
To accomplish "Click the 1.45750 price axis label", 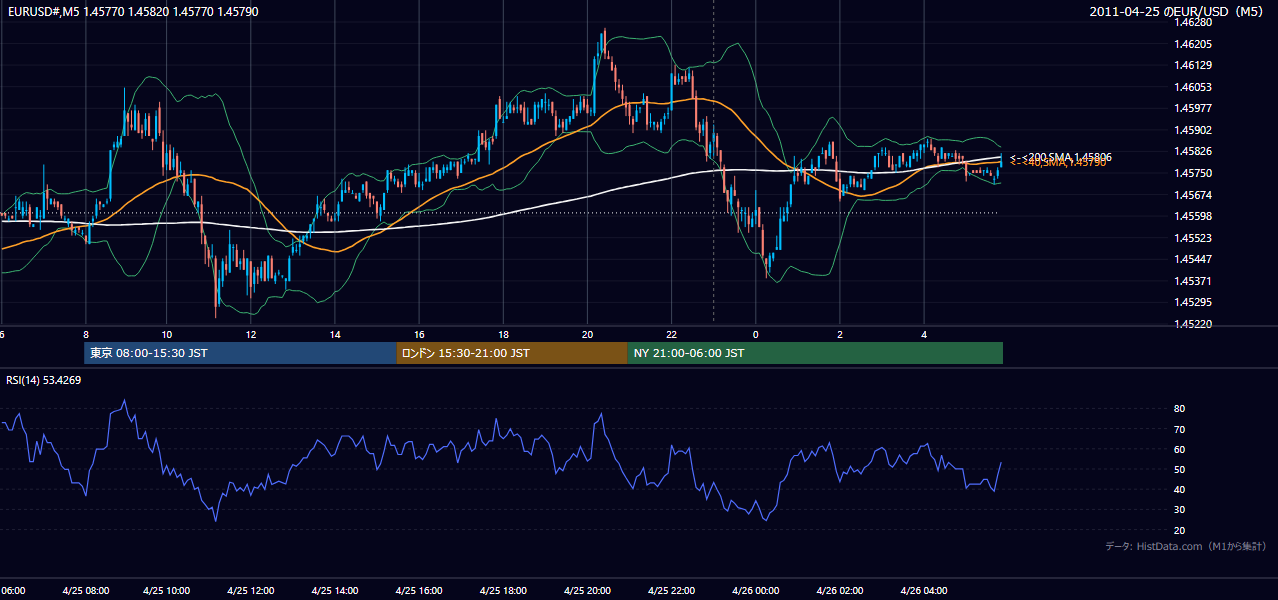I will (x=1193, y=173).
